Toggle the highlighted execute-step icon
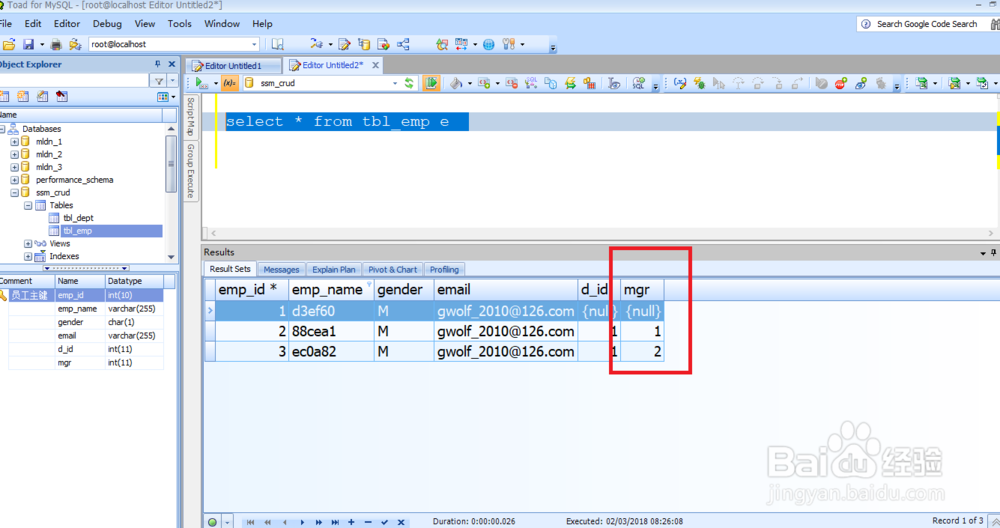The image size is (1000, 528). [x=431, y=83]
